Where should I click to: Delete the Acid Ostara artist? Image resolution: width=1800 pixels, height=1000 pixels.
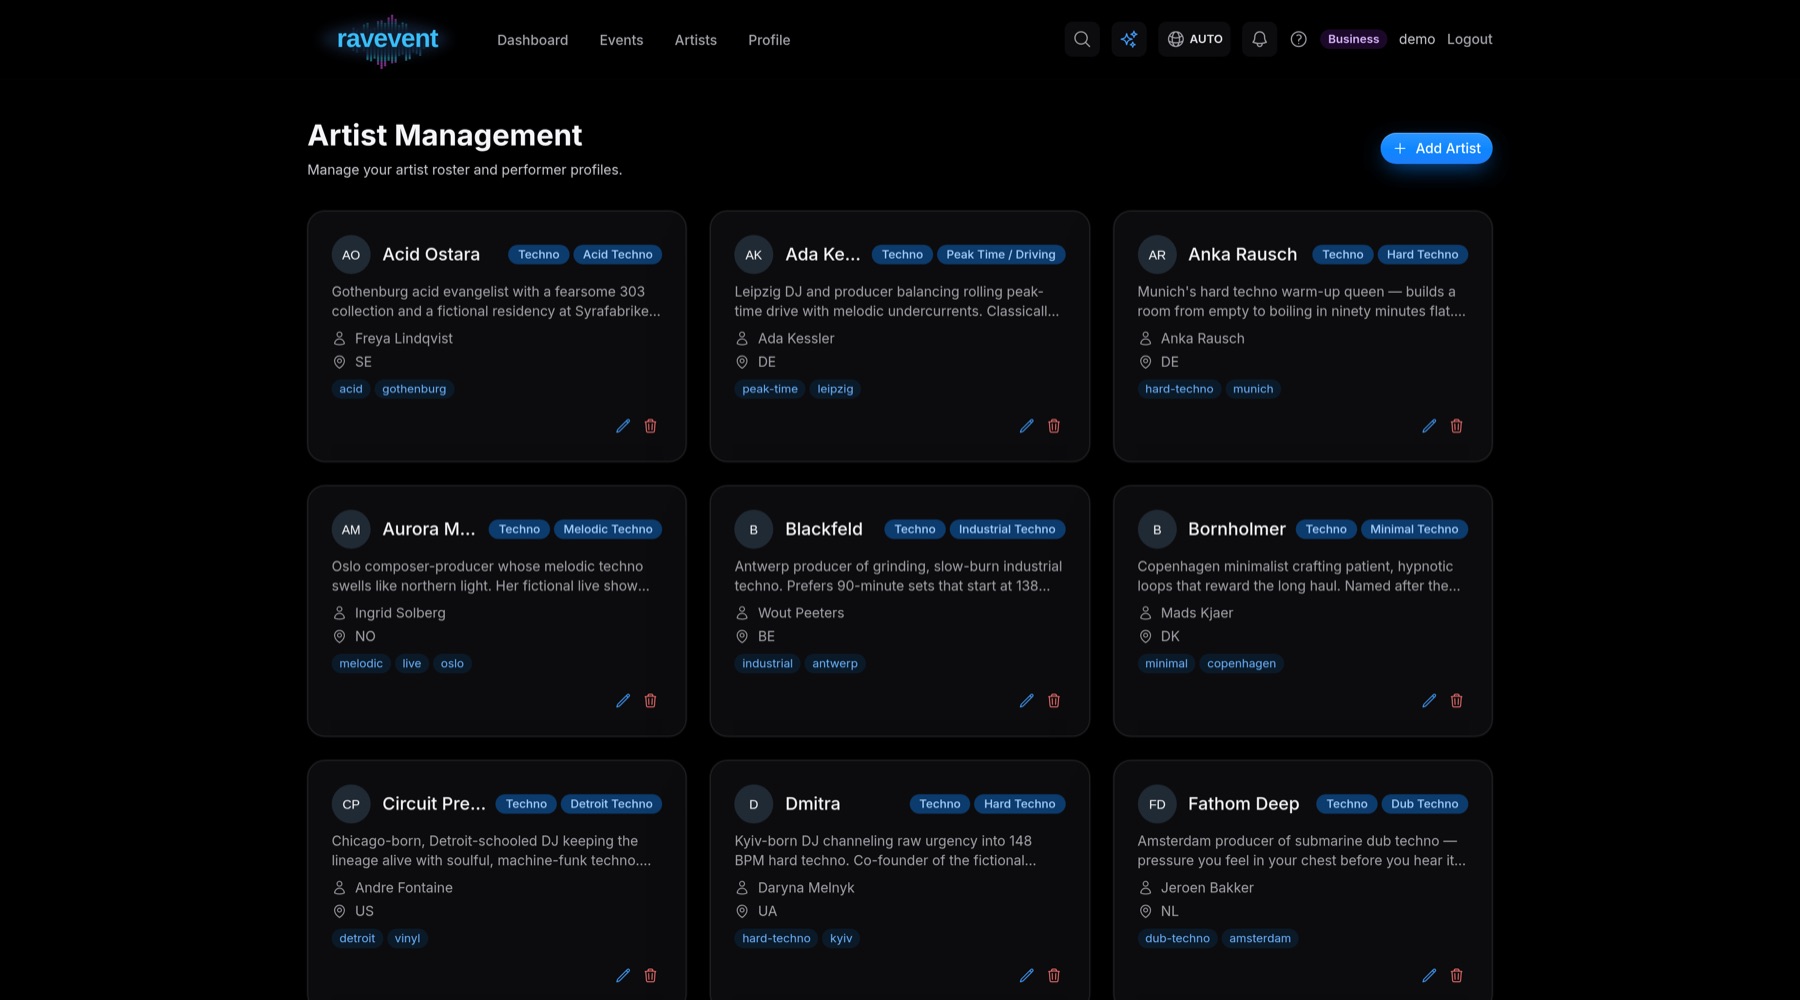point(651,426)
